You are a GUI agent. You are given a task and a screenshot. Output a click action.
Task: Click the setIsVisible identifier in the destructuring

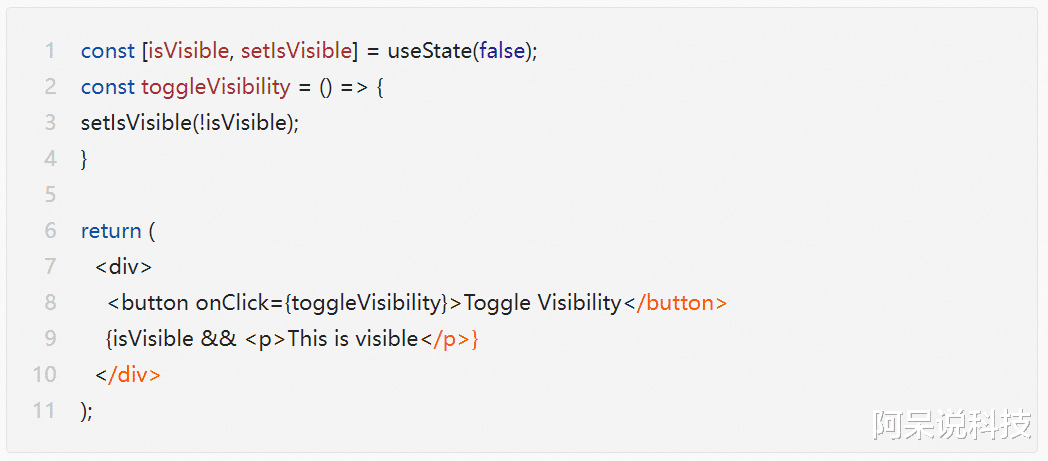[x=296, y=51]
